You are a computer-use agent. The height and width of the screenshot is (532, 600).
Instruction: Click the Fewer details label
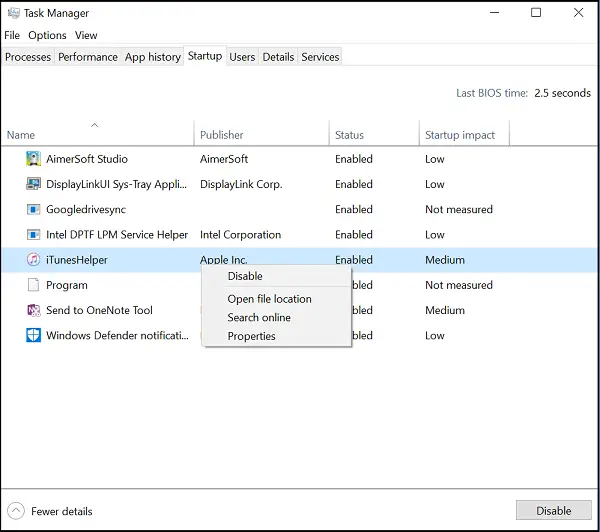coord(62,511)
